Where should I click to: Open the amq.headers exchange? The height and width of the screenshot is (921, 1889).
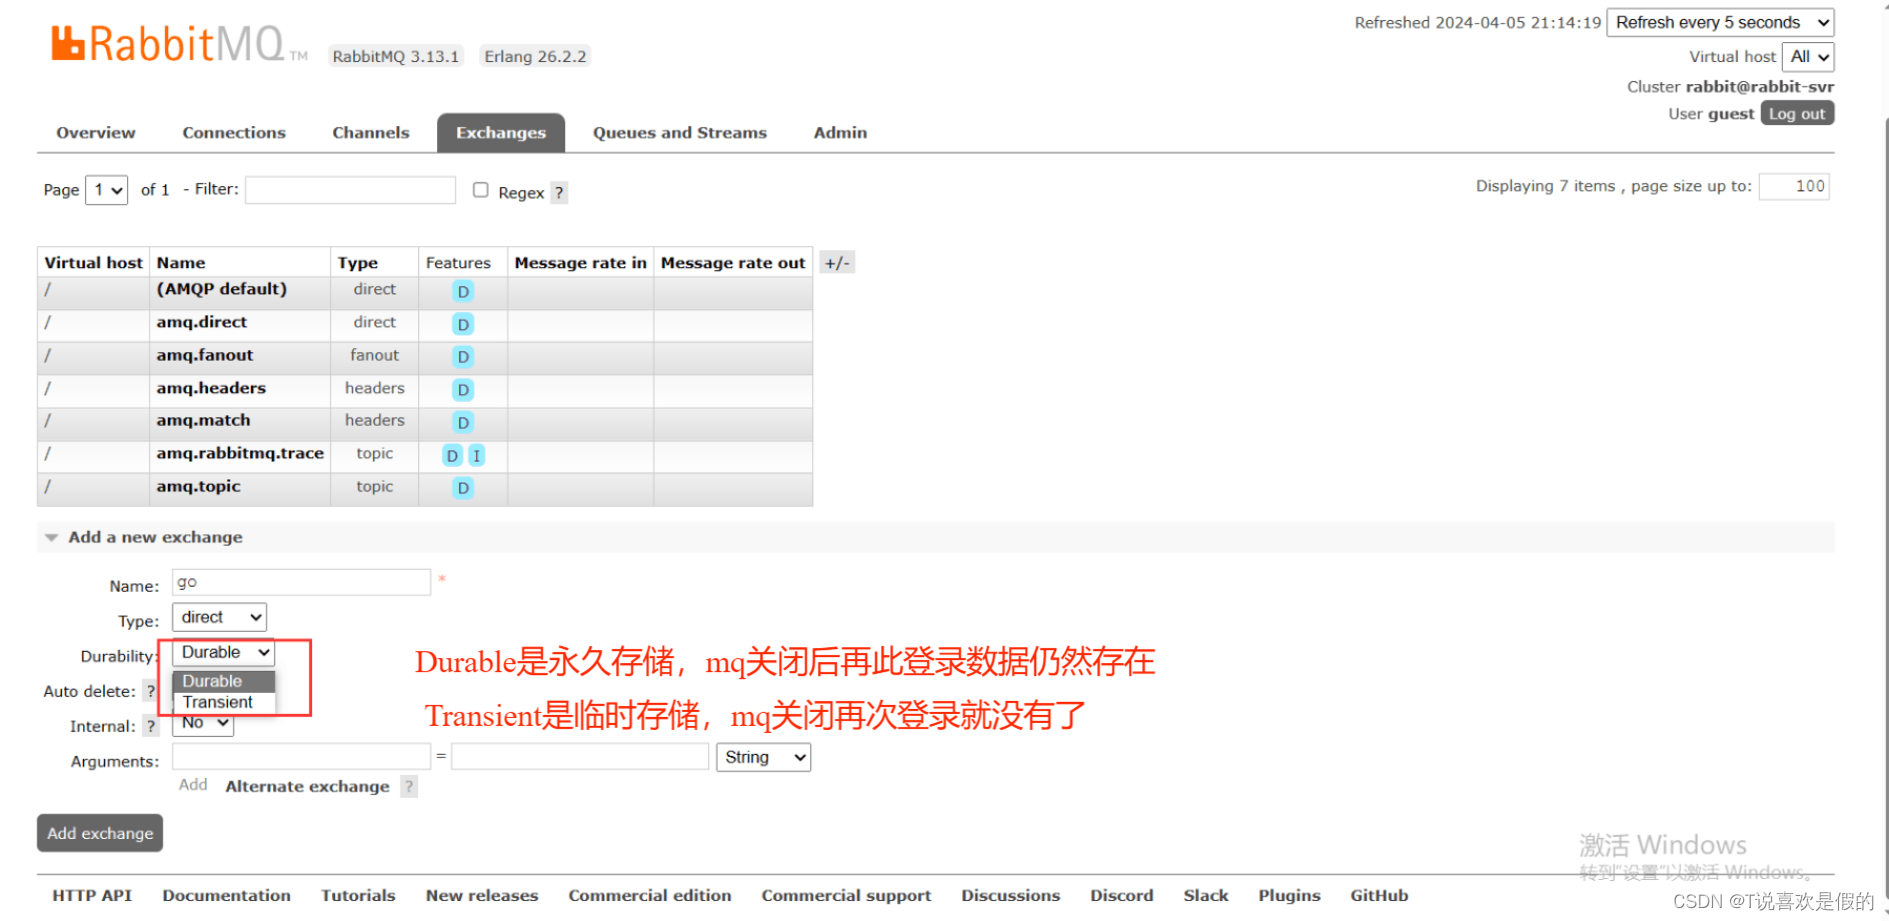[x=211, y=388]
